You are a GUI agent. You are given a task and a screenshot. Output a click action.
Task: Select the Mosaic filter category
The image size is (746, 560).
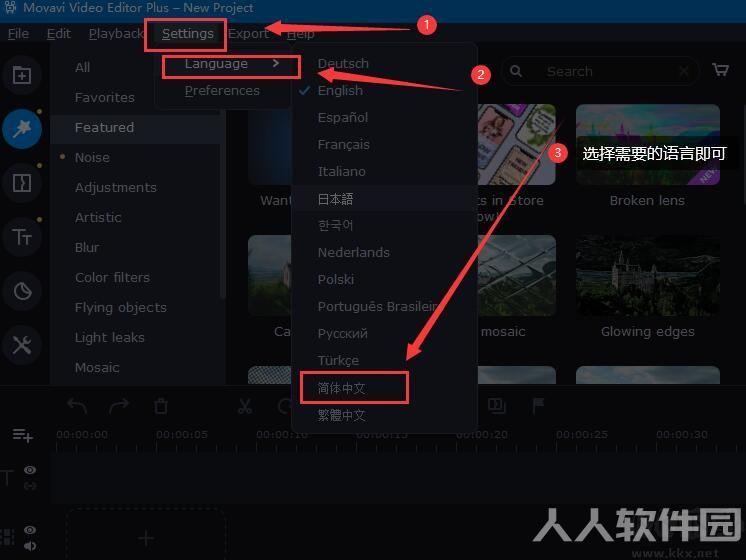pos(97,367)
